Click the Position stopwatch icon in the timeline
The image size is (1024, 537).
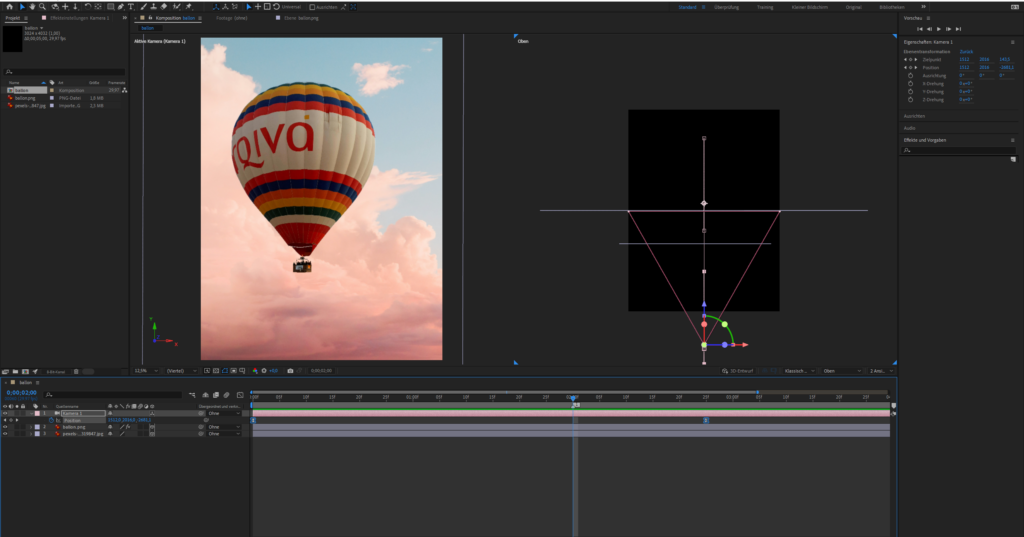click(x=51, y=420)
